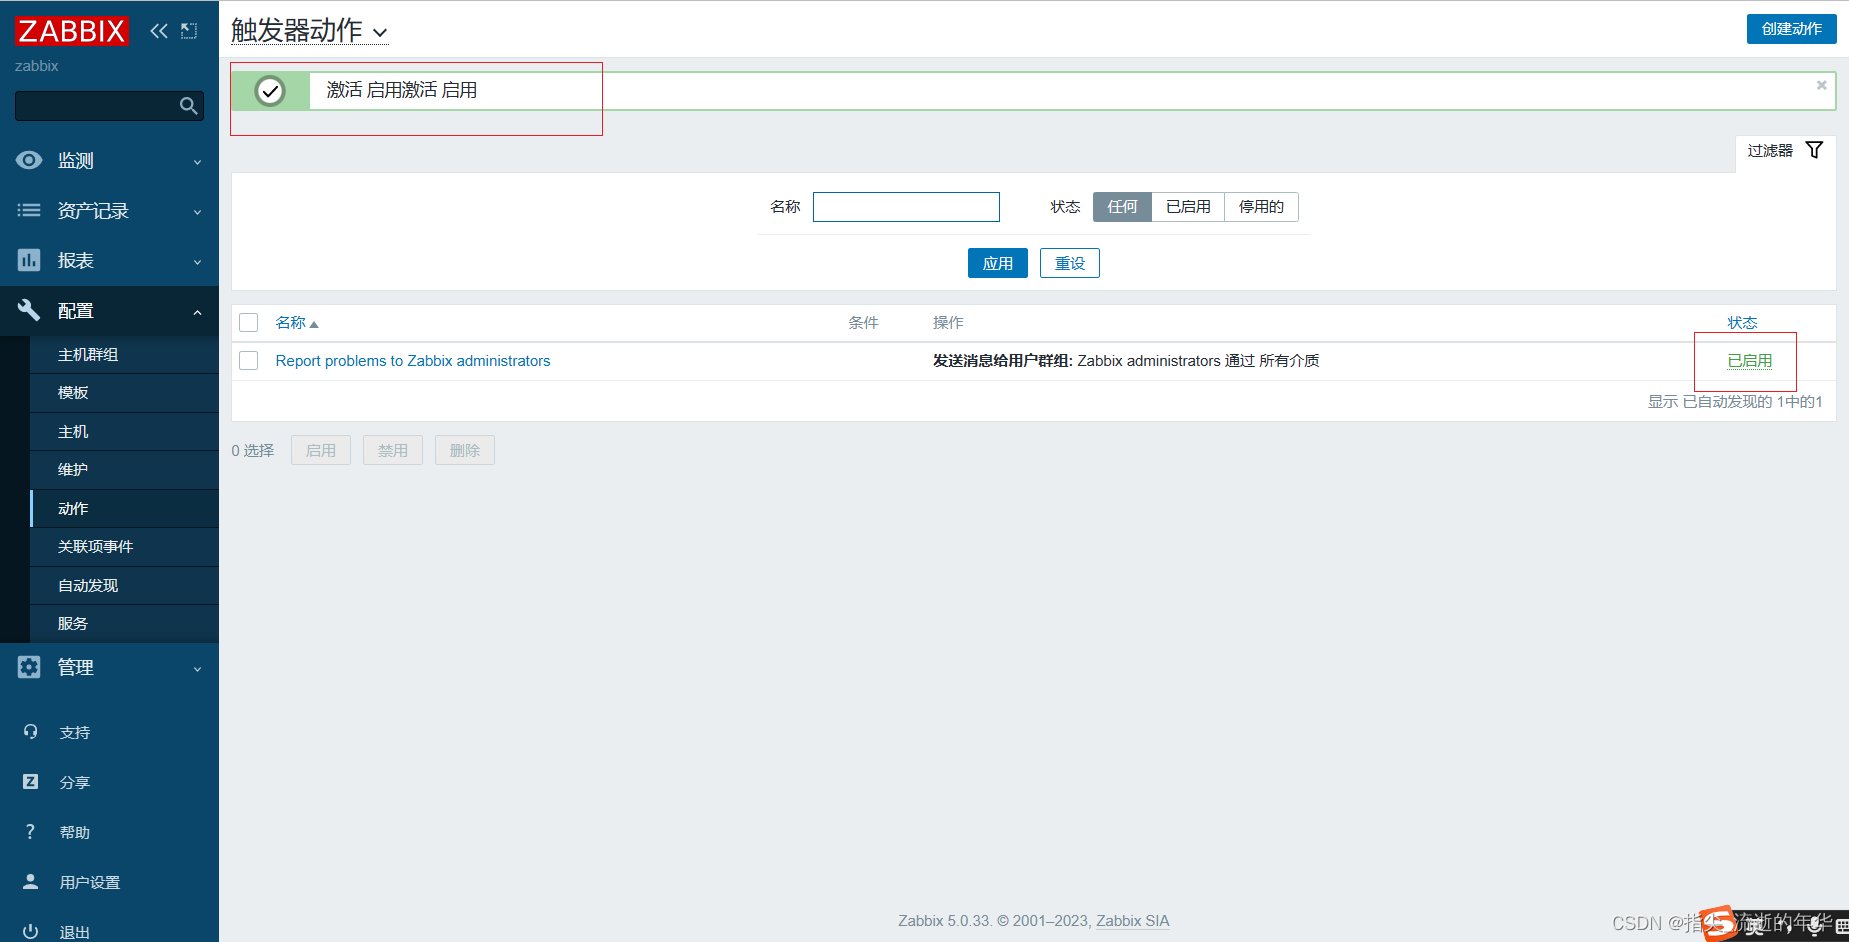
Task: Sort the table by 状态 column header
Action: [x=1742, y=323]
